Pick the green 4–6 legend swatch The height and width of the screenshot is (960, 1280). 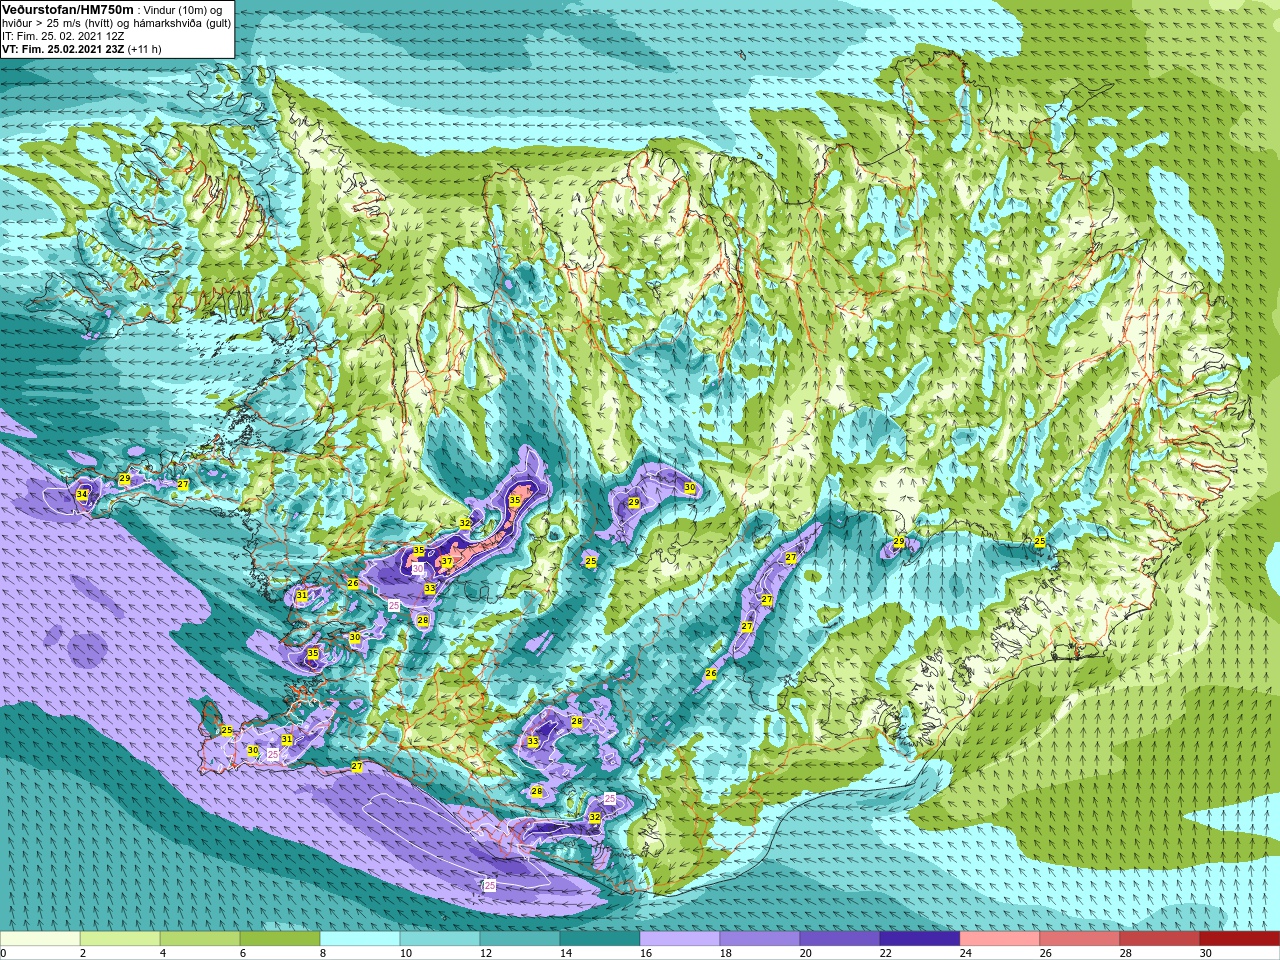(x=200, y=938)
